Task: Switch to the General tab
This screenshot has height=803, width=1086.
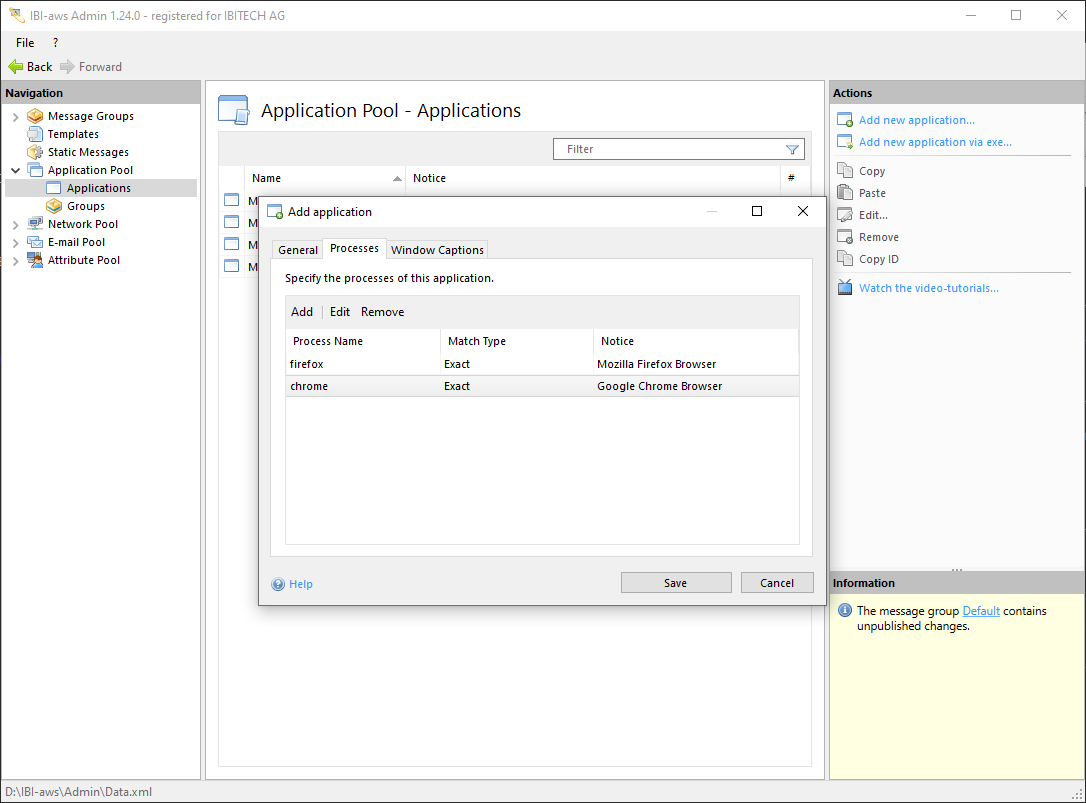Action: pyautogui.click(x=297, y=250)
